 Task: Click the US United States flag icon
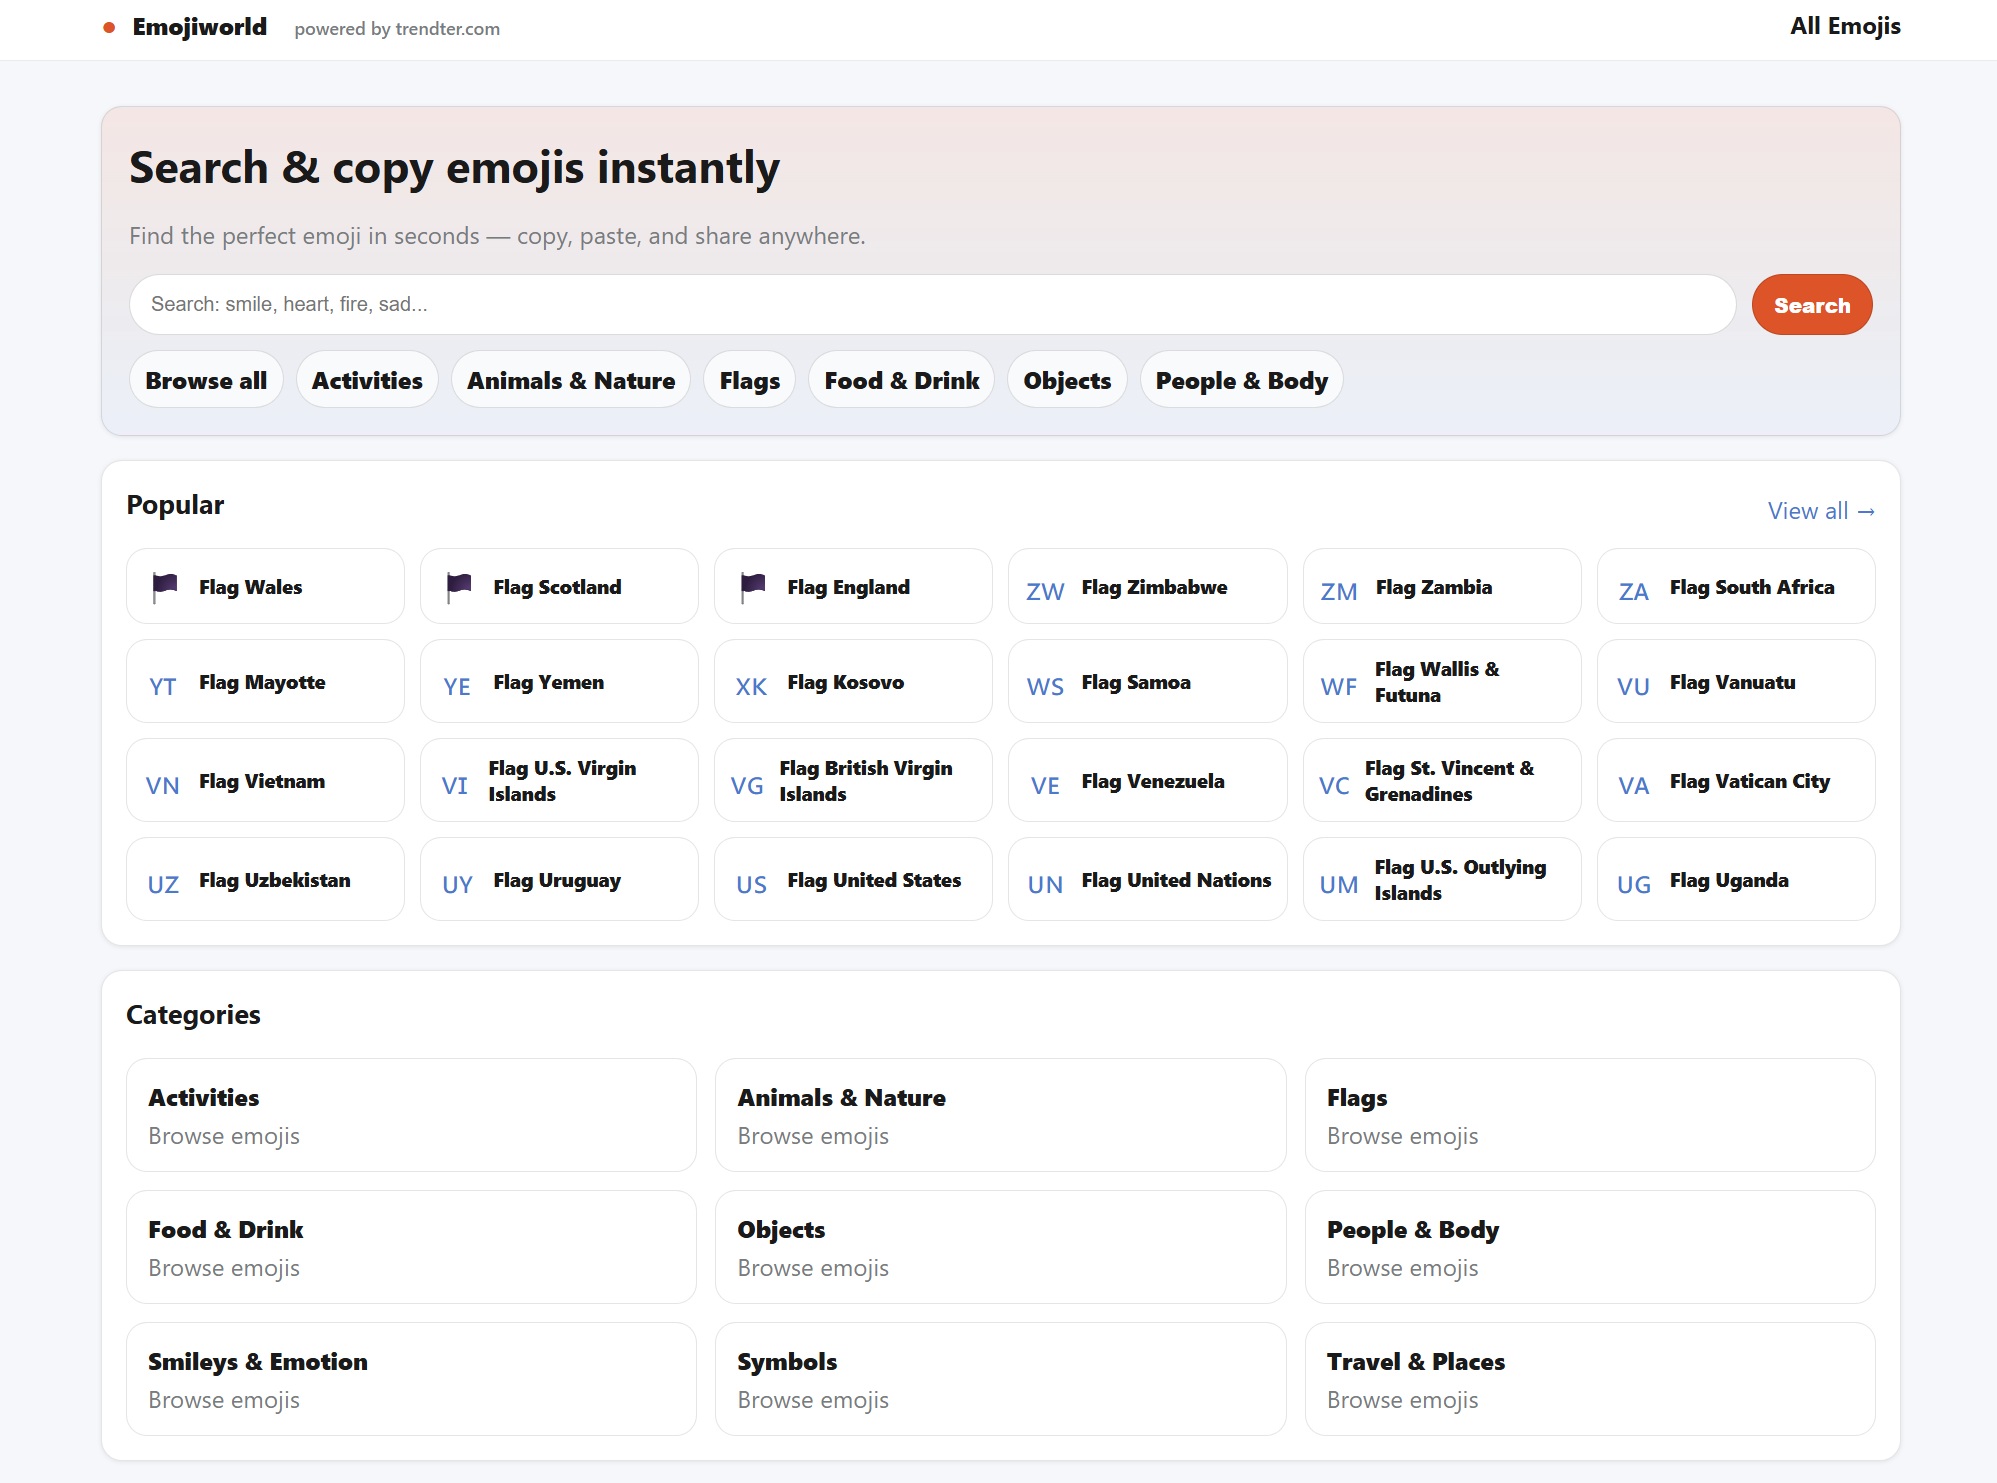coord(751,884)
